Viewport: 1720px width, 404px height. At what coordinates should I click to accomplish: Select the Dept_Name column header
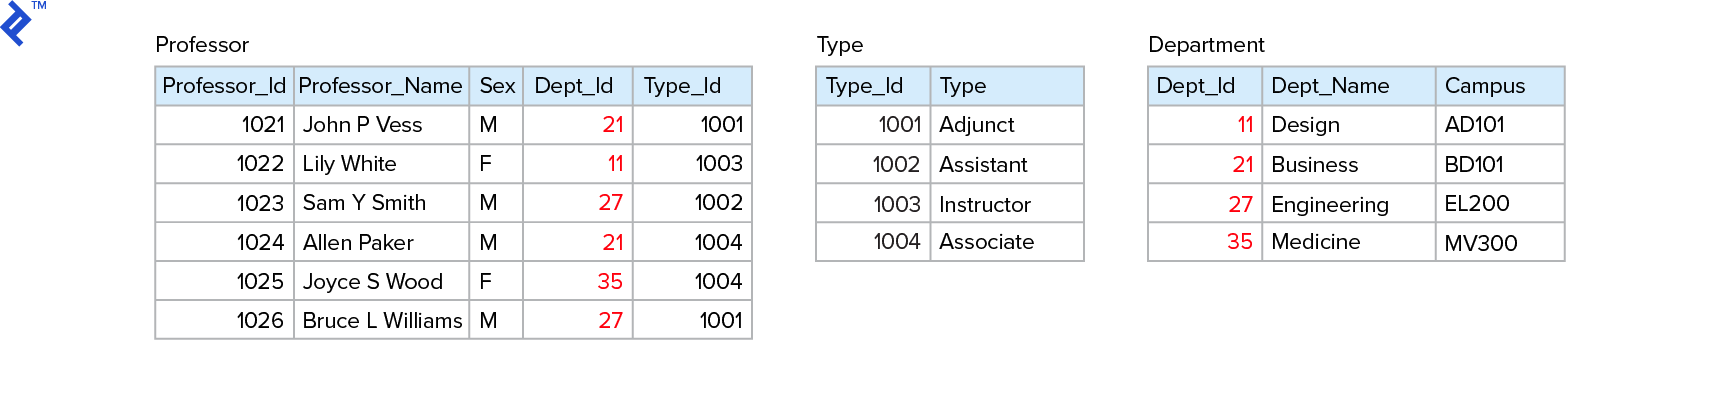(1330, 86)
